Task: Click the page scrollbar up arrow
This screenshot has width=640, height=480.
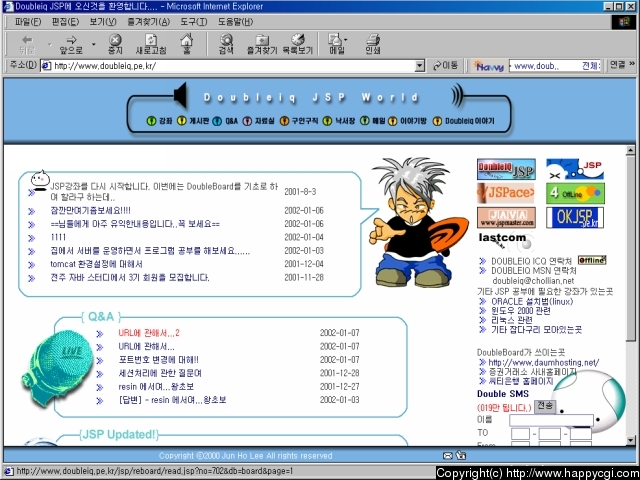Action: tap(631, 151)
